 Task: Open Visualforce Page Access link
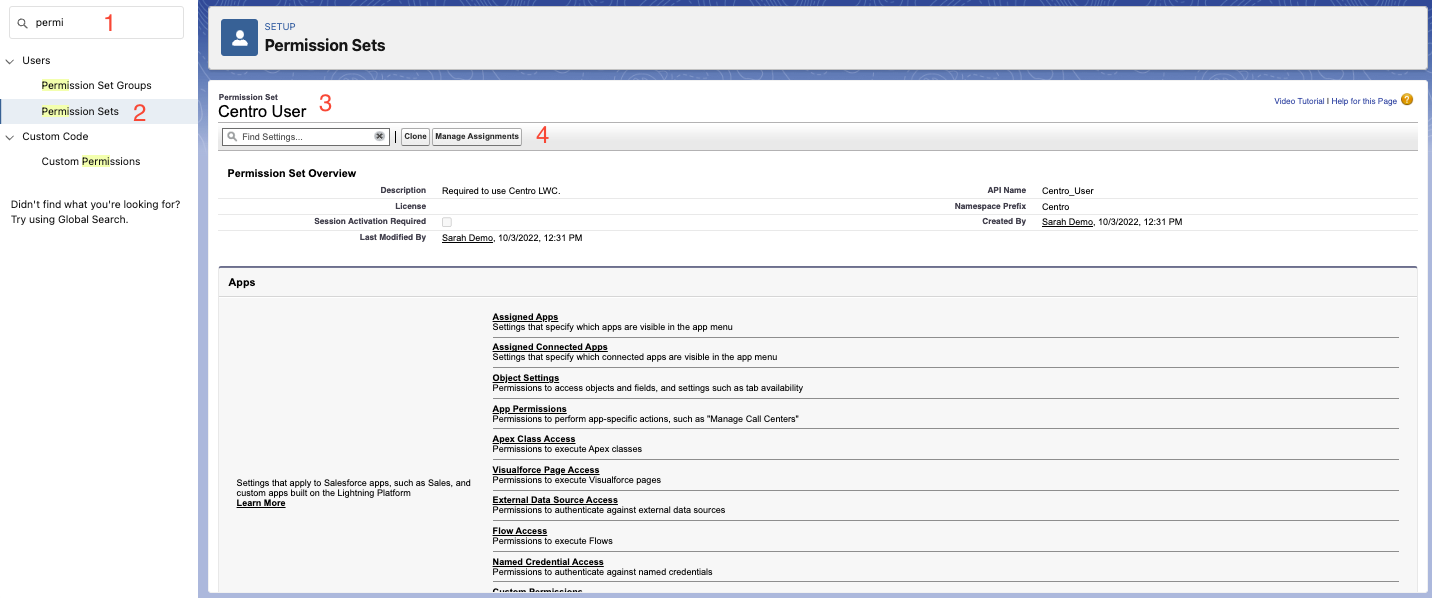[546, 470]
